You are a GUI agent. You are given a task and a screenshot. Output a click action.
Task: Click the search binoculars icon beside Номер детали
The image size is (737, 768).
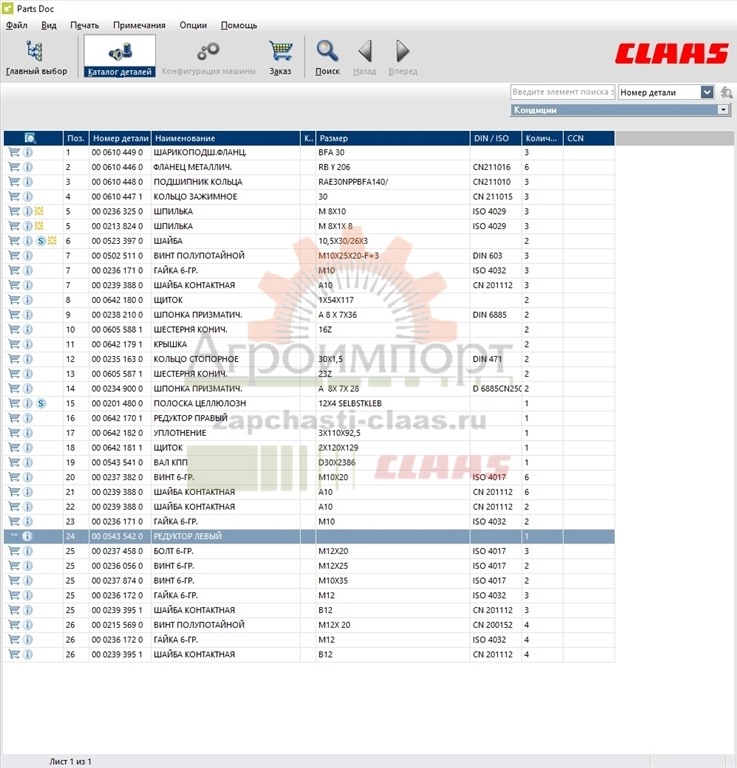pyautogui.click(x=726, y=92)
